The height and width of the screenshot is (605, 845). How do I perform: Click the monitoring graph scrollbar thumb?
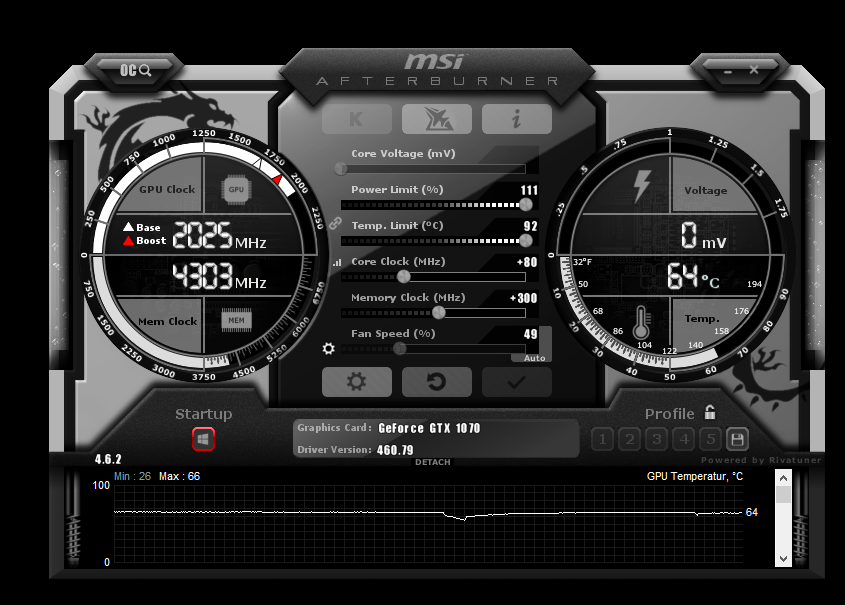[784, 495]
